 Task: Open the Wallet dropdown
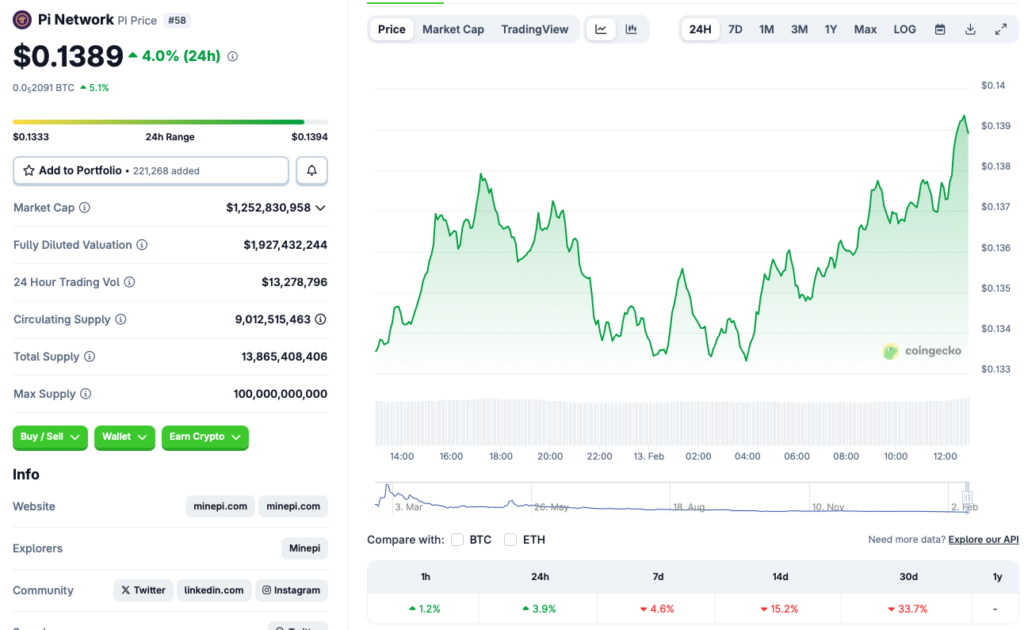(125, 437)
